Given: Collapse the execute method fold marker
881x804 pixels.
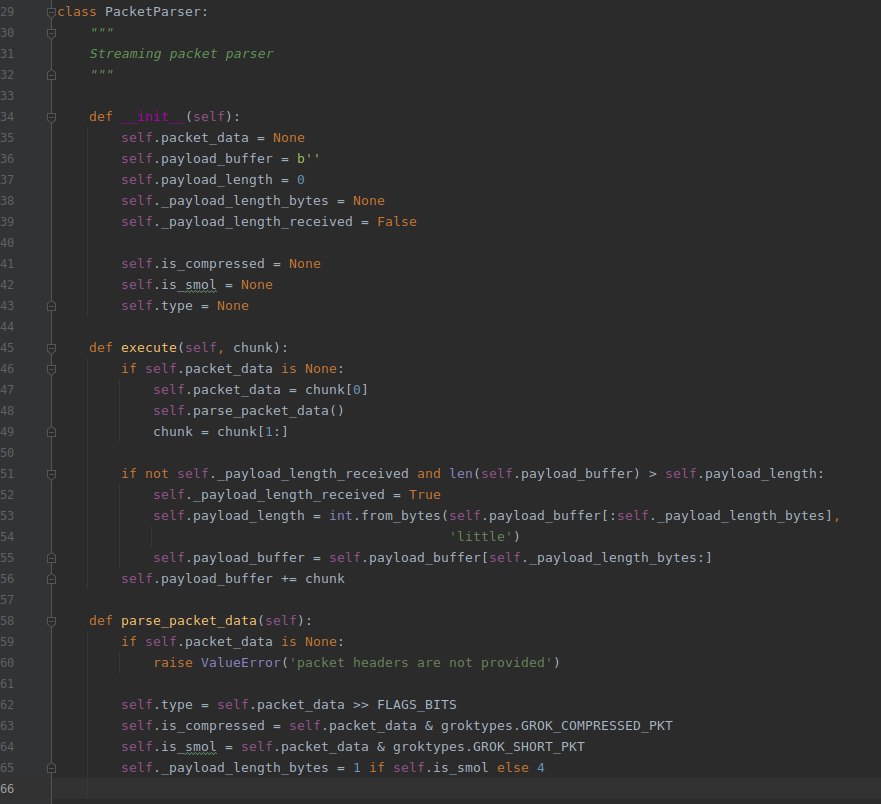Looking at the screenshot, I should click(x=51, y=348).
